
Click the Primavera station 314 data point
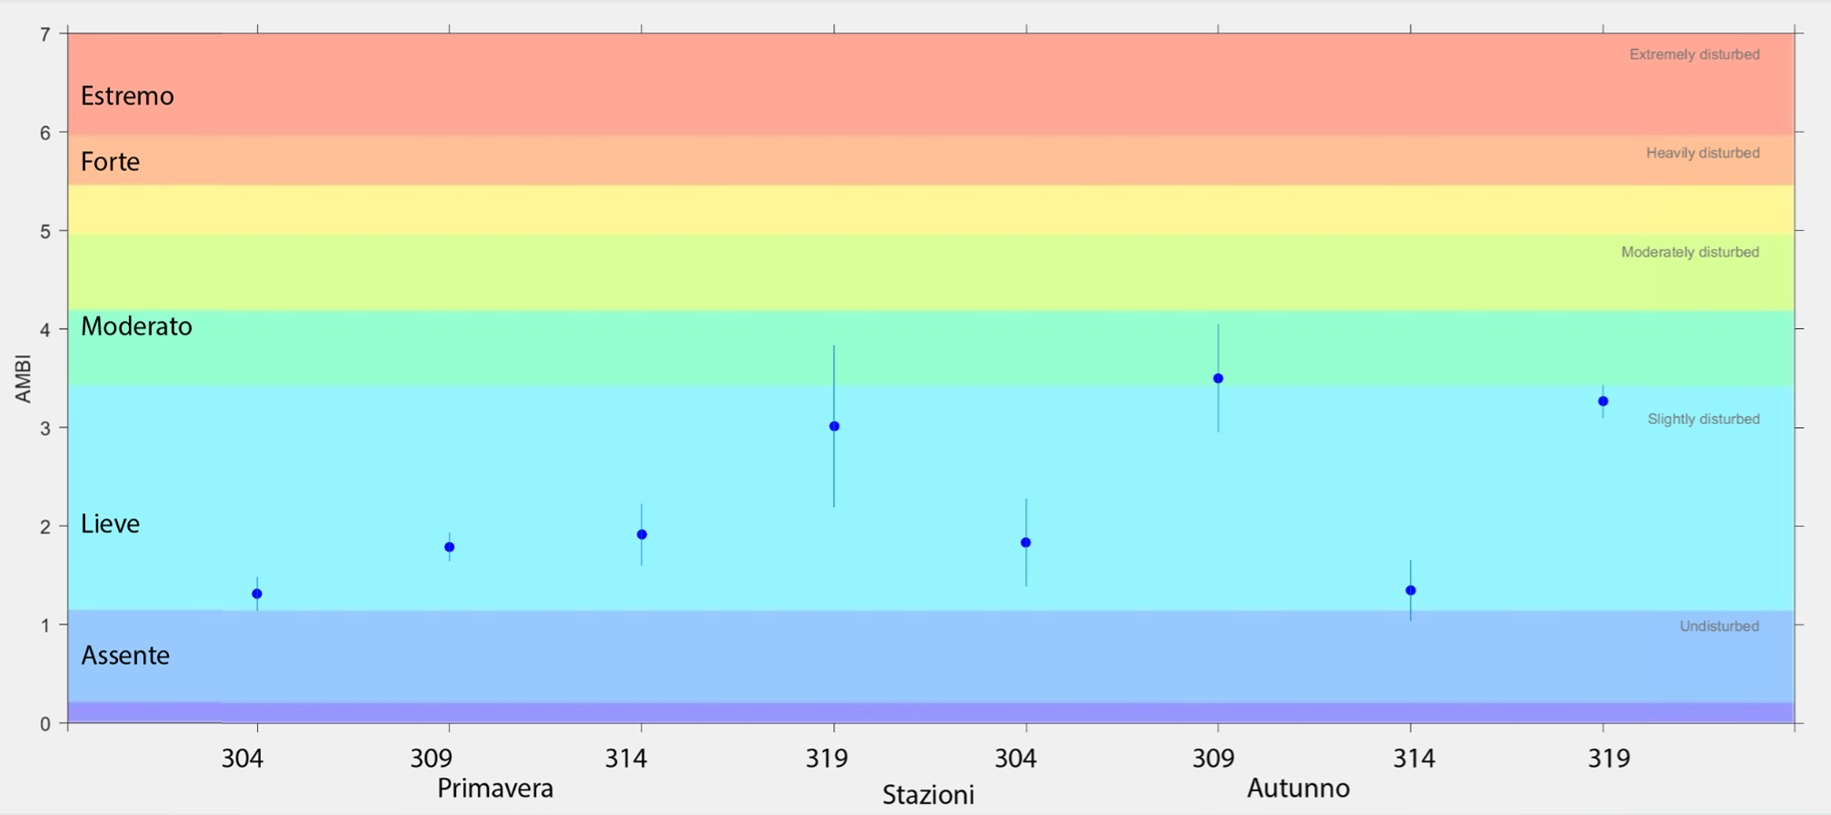(642, 535)
